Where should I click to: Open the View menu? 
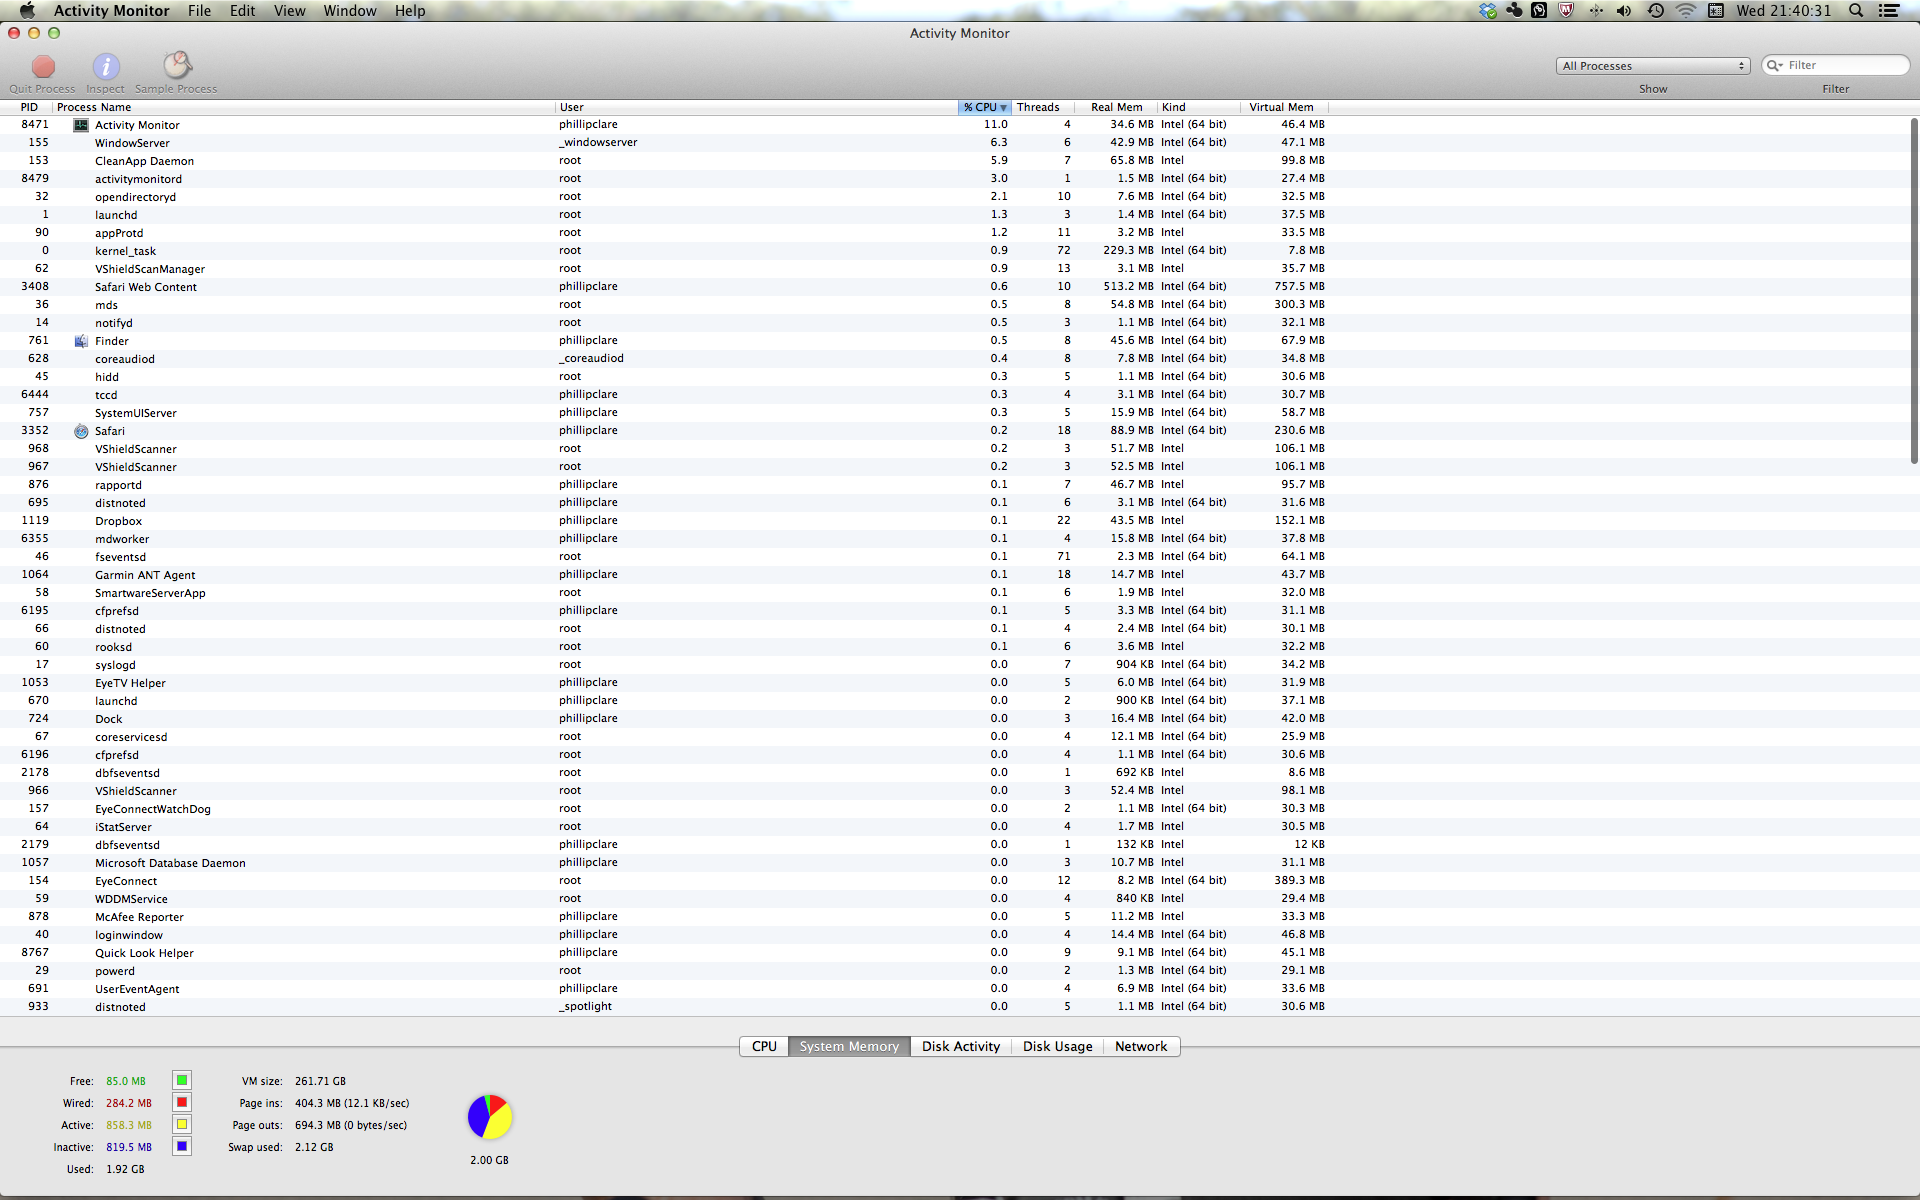pos(290,11)
